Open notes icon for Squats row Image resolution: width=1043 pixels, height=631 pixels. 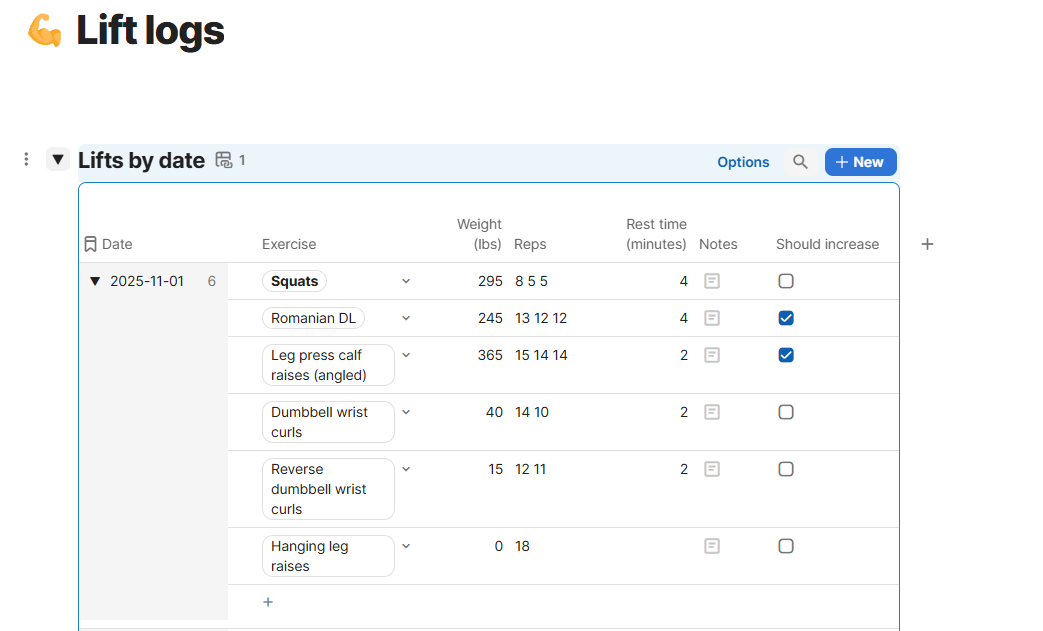(x=712, y=281)
